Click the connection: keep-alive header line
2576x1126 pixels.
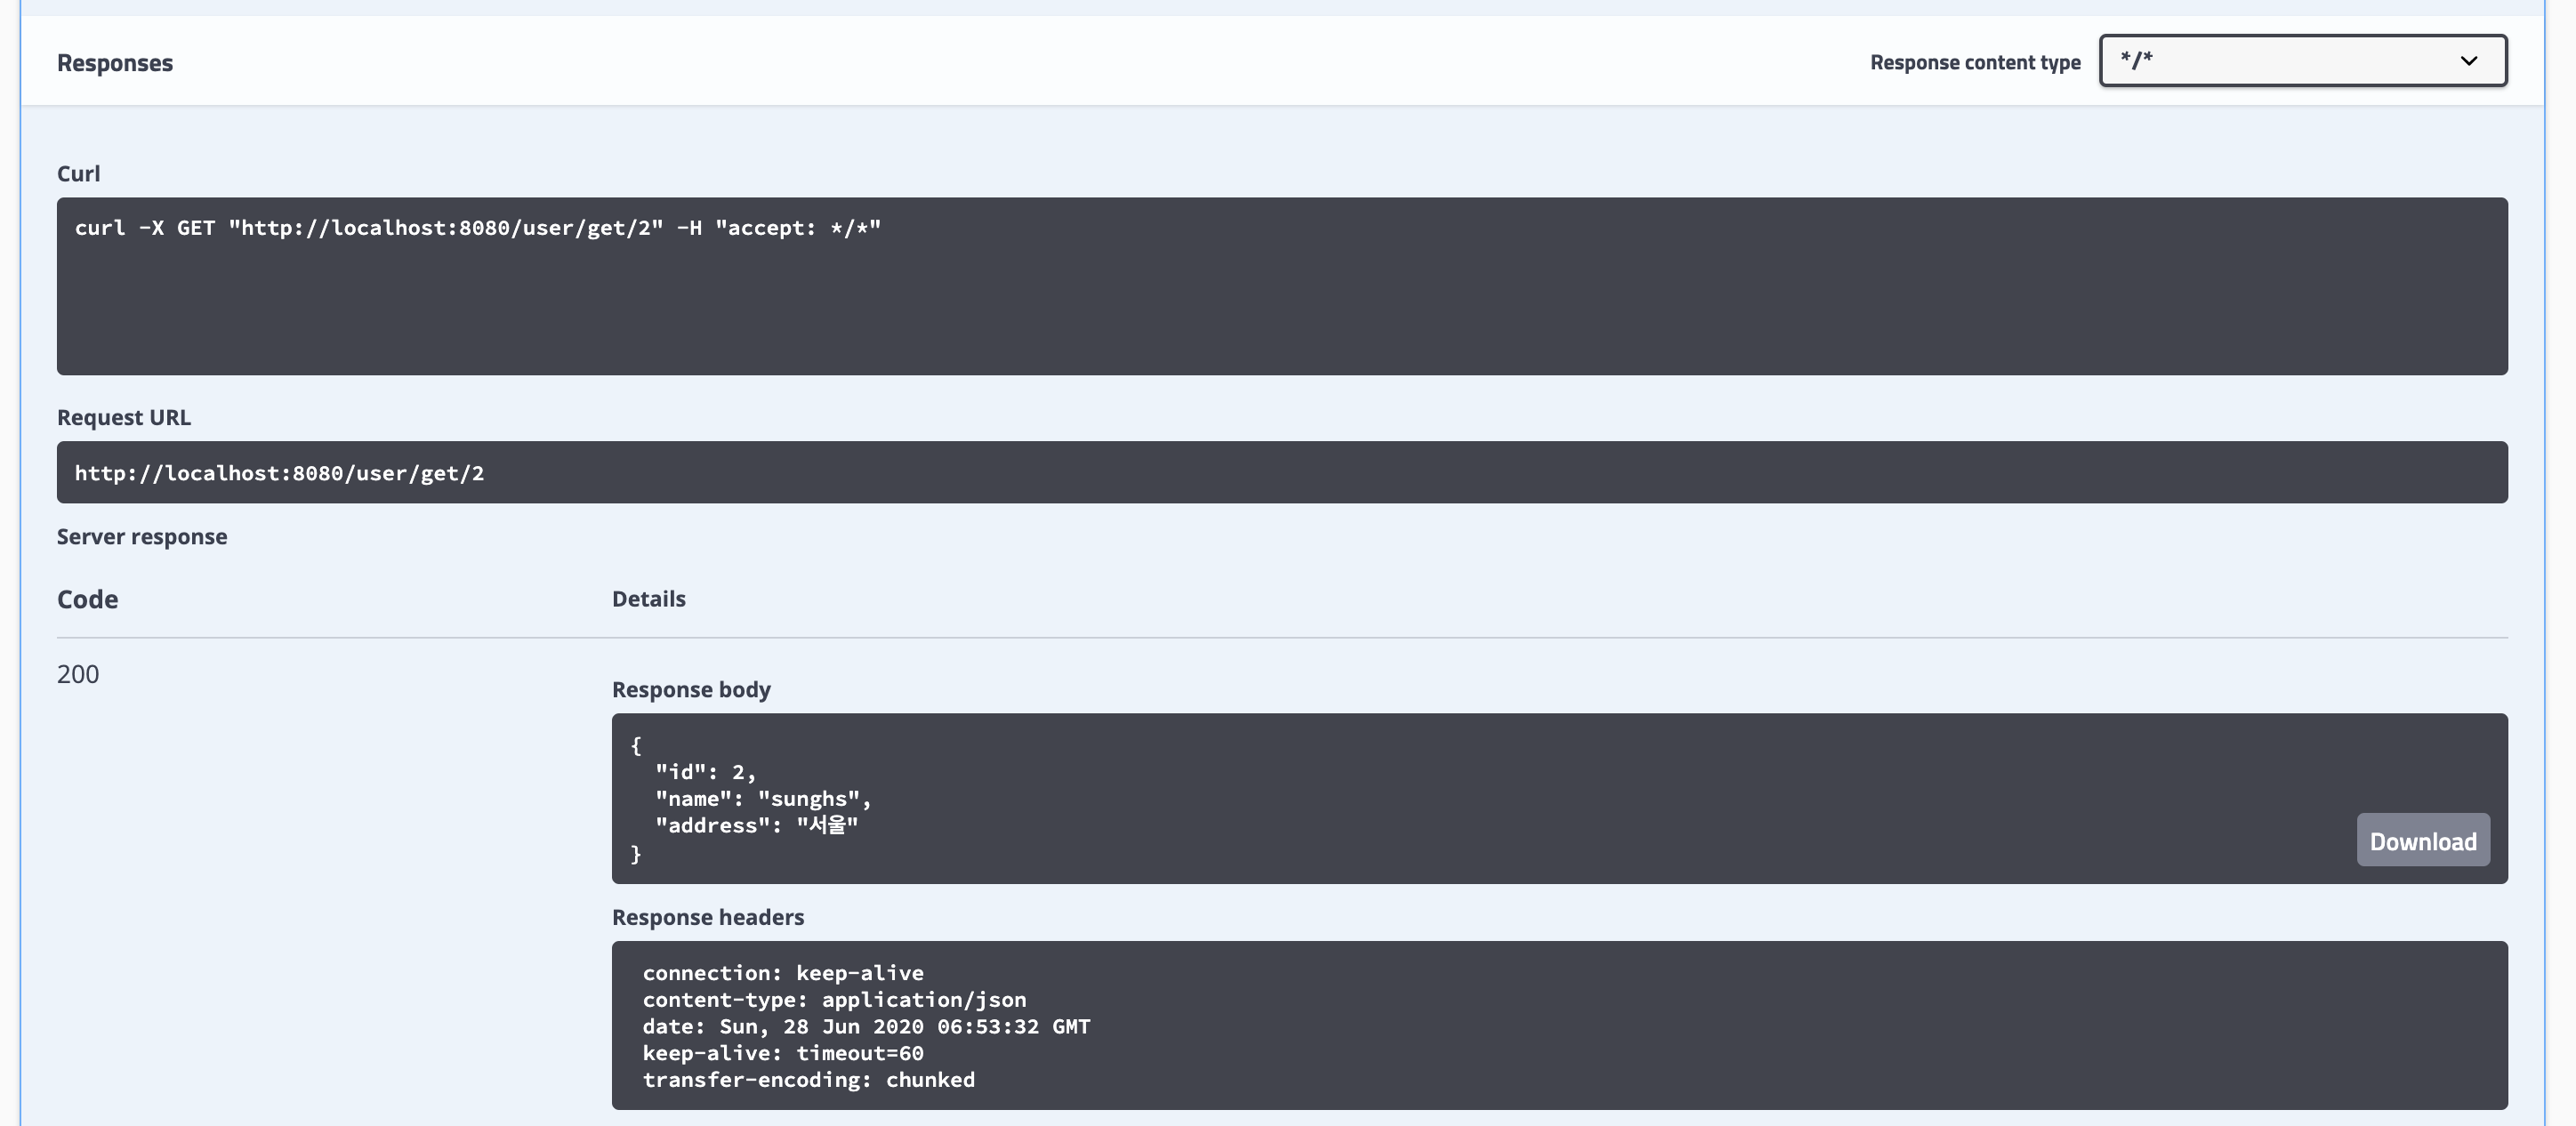pos(783,973)
